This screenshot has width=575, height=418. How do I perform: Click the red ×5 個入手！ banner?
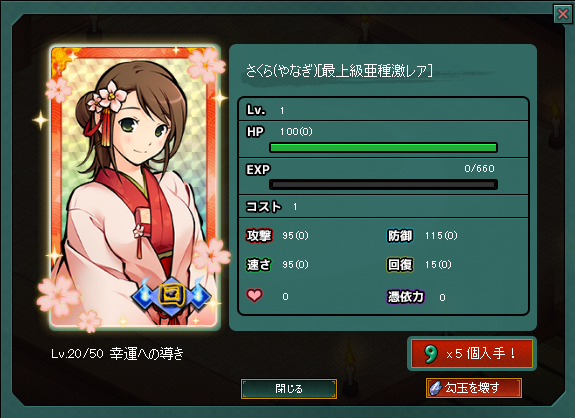coord(472,353)
